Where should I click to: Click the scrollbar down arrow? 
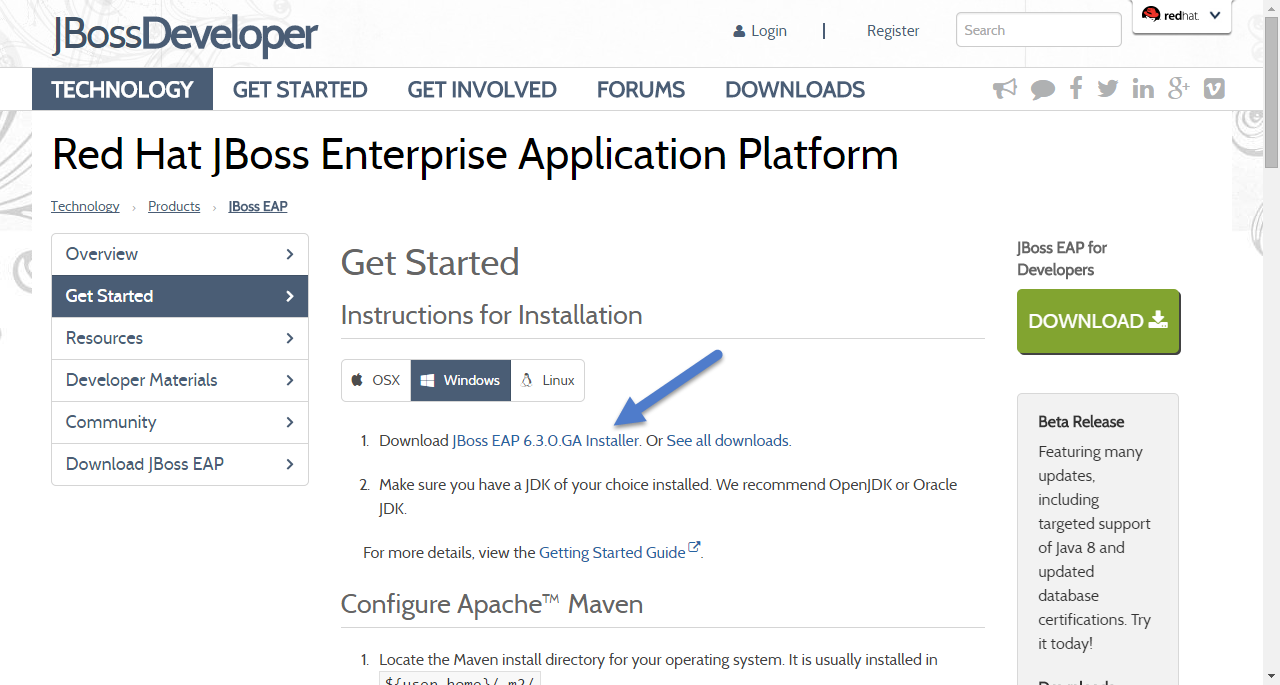(1271, 676)
